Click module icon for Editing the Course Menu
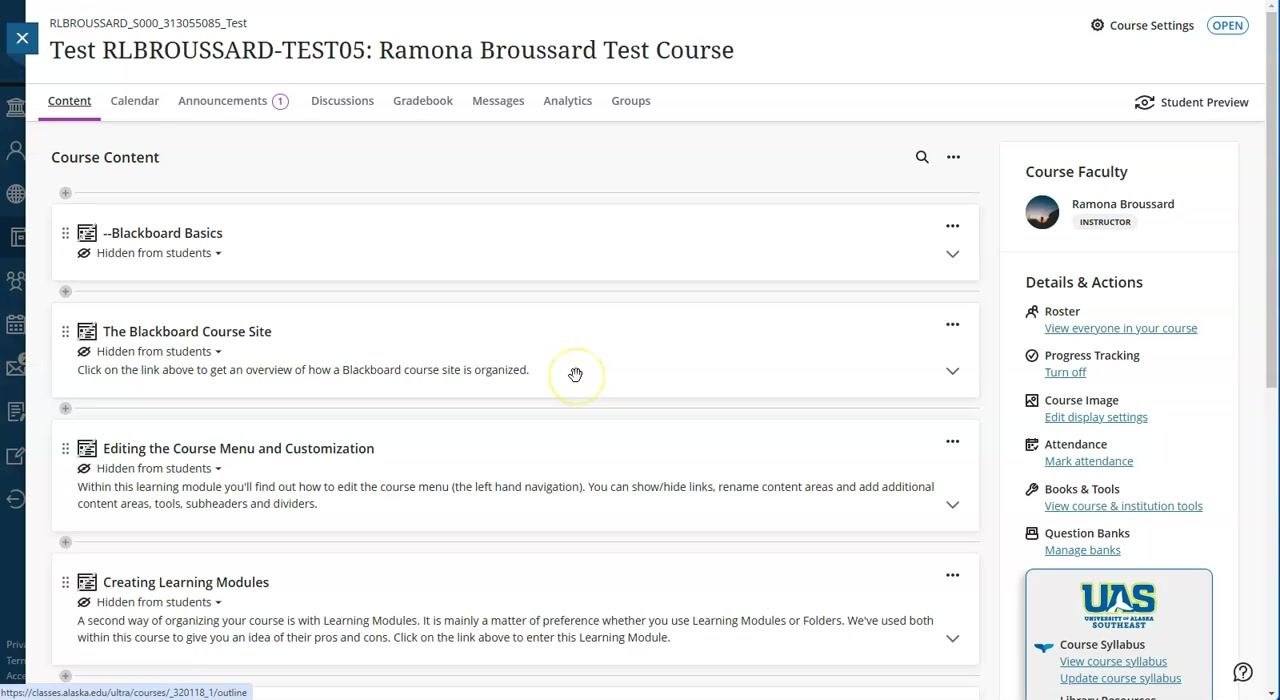1280x700 pixels. (x=87, y=448)
